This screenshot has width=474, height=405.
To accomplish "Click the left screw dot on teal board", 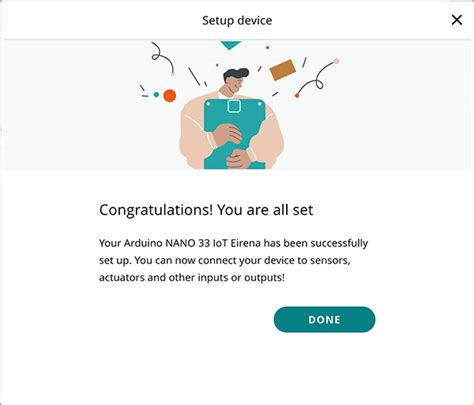I will pyautogui.click(x=208, y=104).
